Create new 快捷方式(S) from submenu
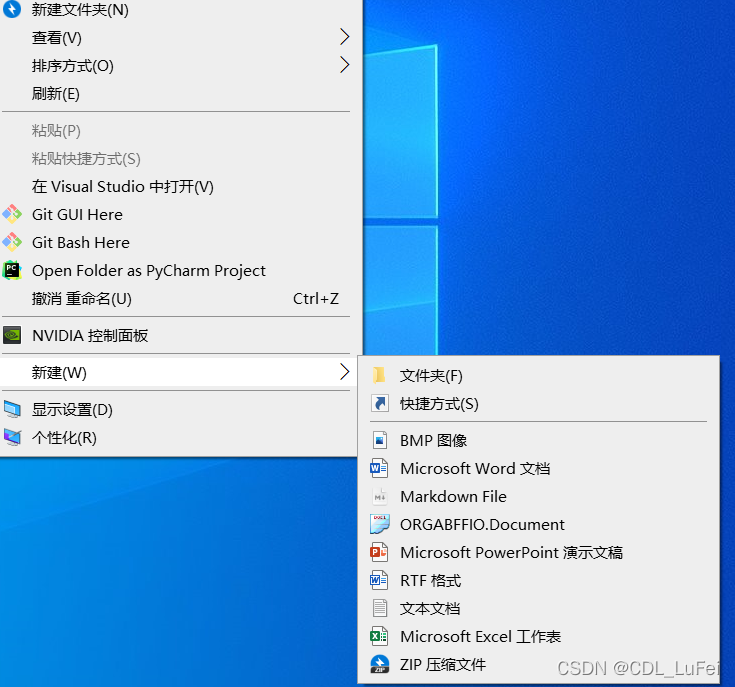Viewport: 735px width, 687px height. click(538, 403)
